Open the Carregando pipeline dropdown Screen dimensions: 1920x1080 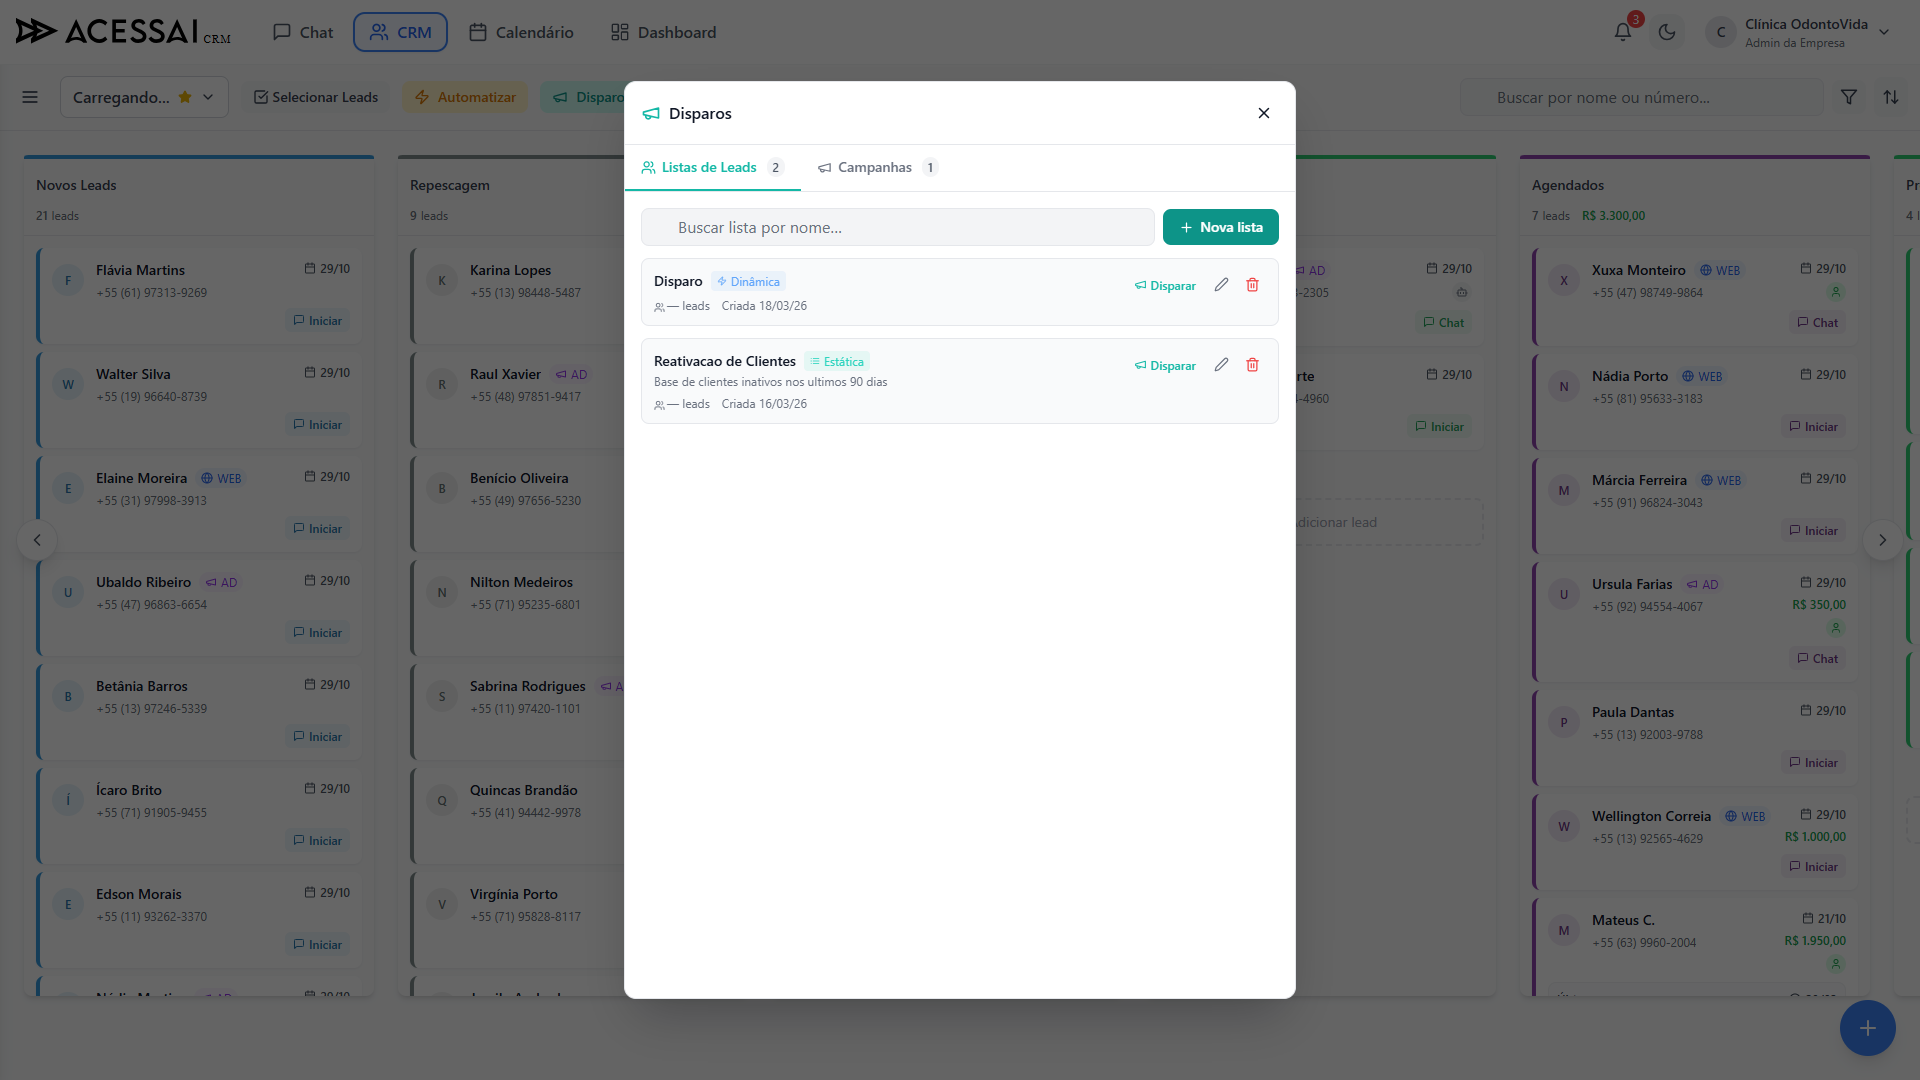[144, 97]
